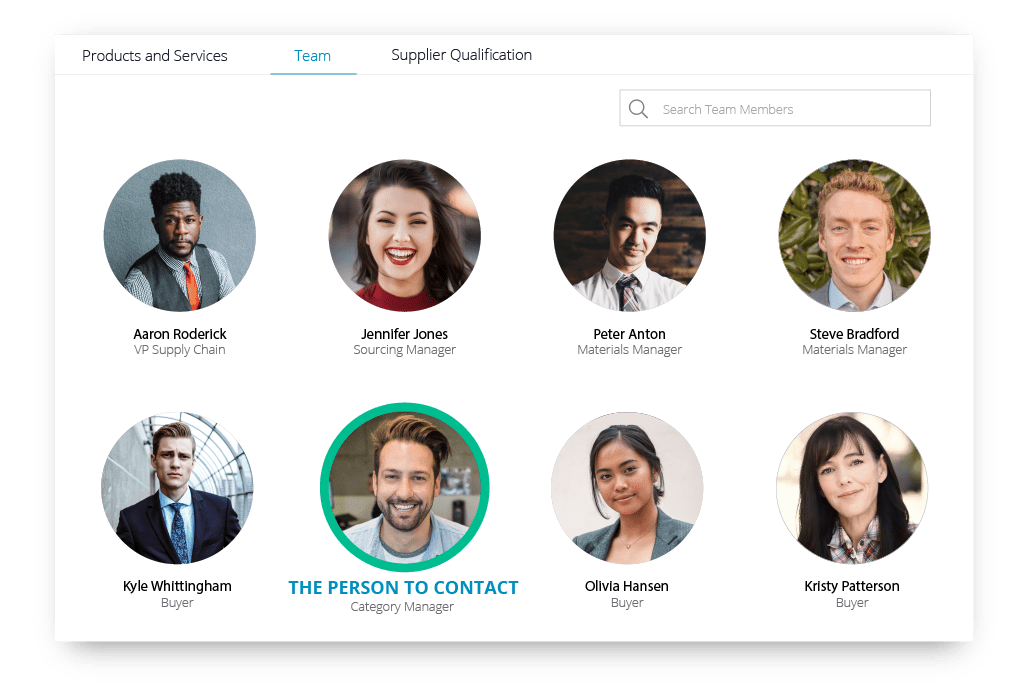
Task: Follow the Steve Bradford name link
Action: [855, 334]
